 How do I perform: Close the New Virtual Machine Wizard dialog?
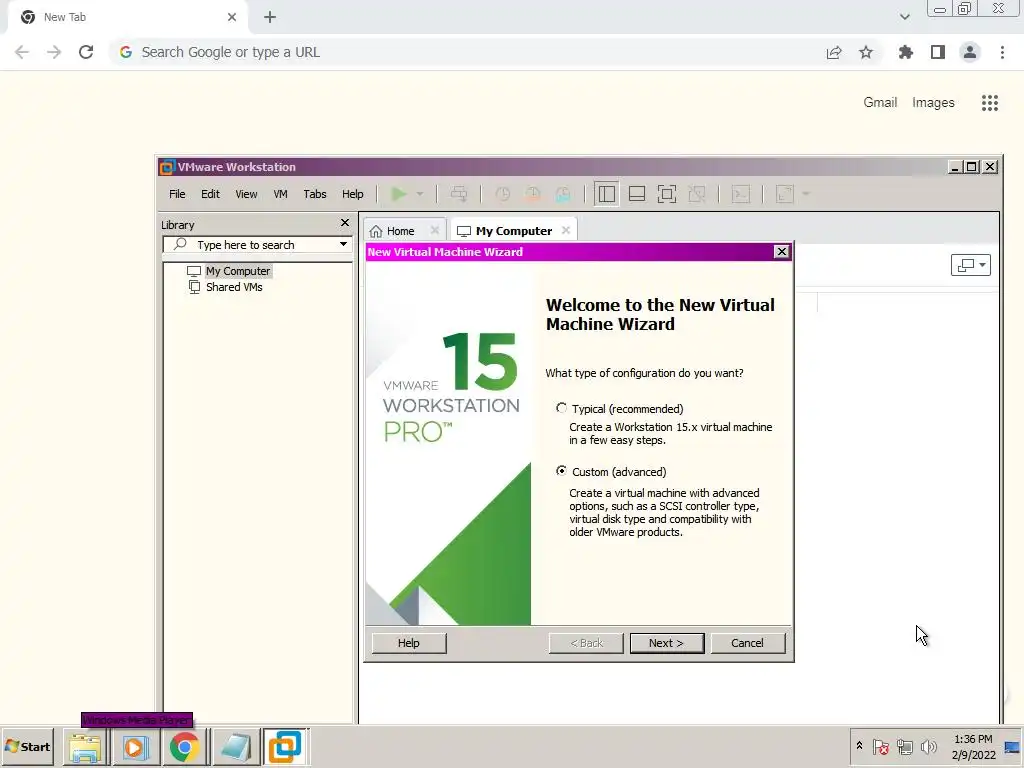[x=782, y=252]
